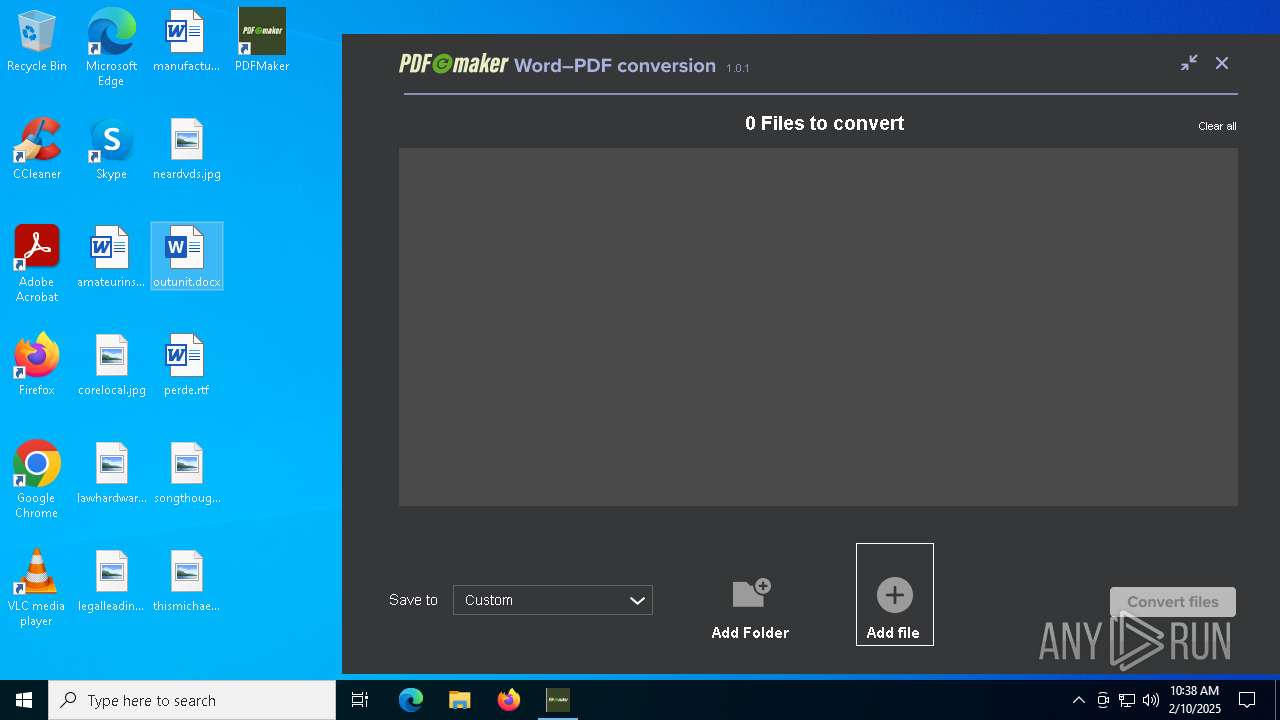The width and height of the screenshot is (1280, 720).
Task: Select the VLC media player icon
Action: [37, 588]
